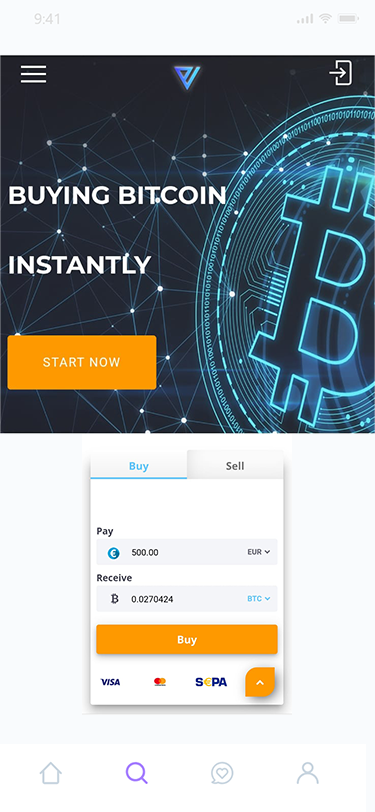Select the Visa payment logo

click(x=110, y=683)
